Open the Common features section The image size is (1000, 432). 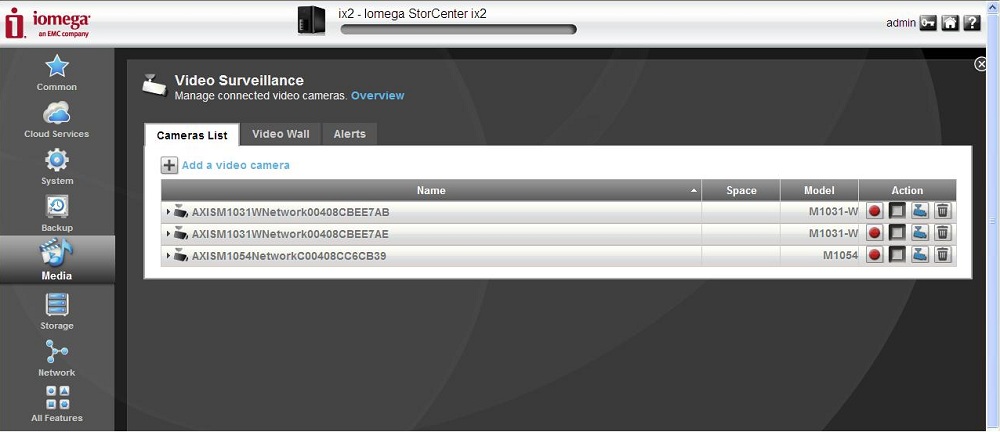pyautogui.click(x=57, y=73)
